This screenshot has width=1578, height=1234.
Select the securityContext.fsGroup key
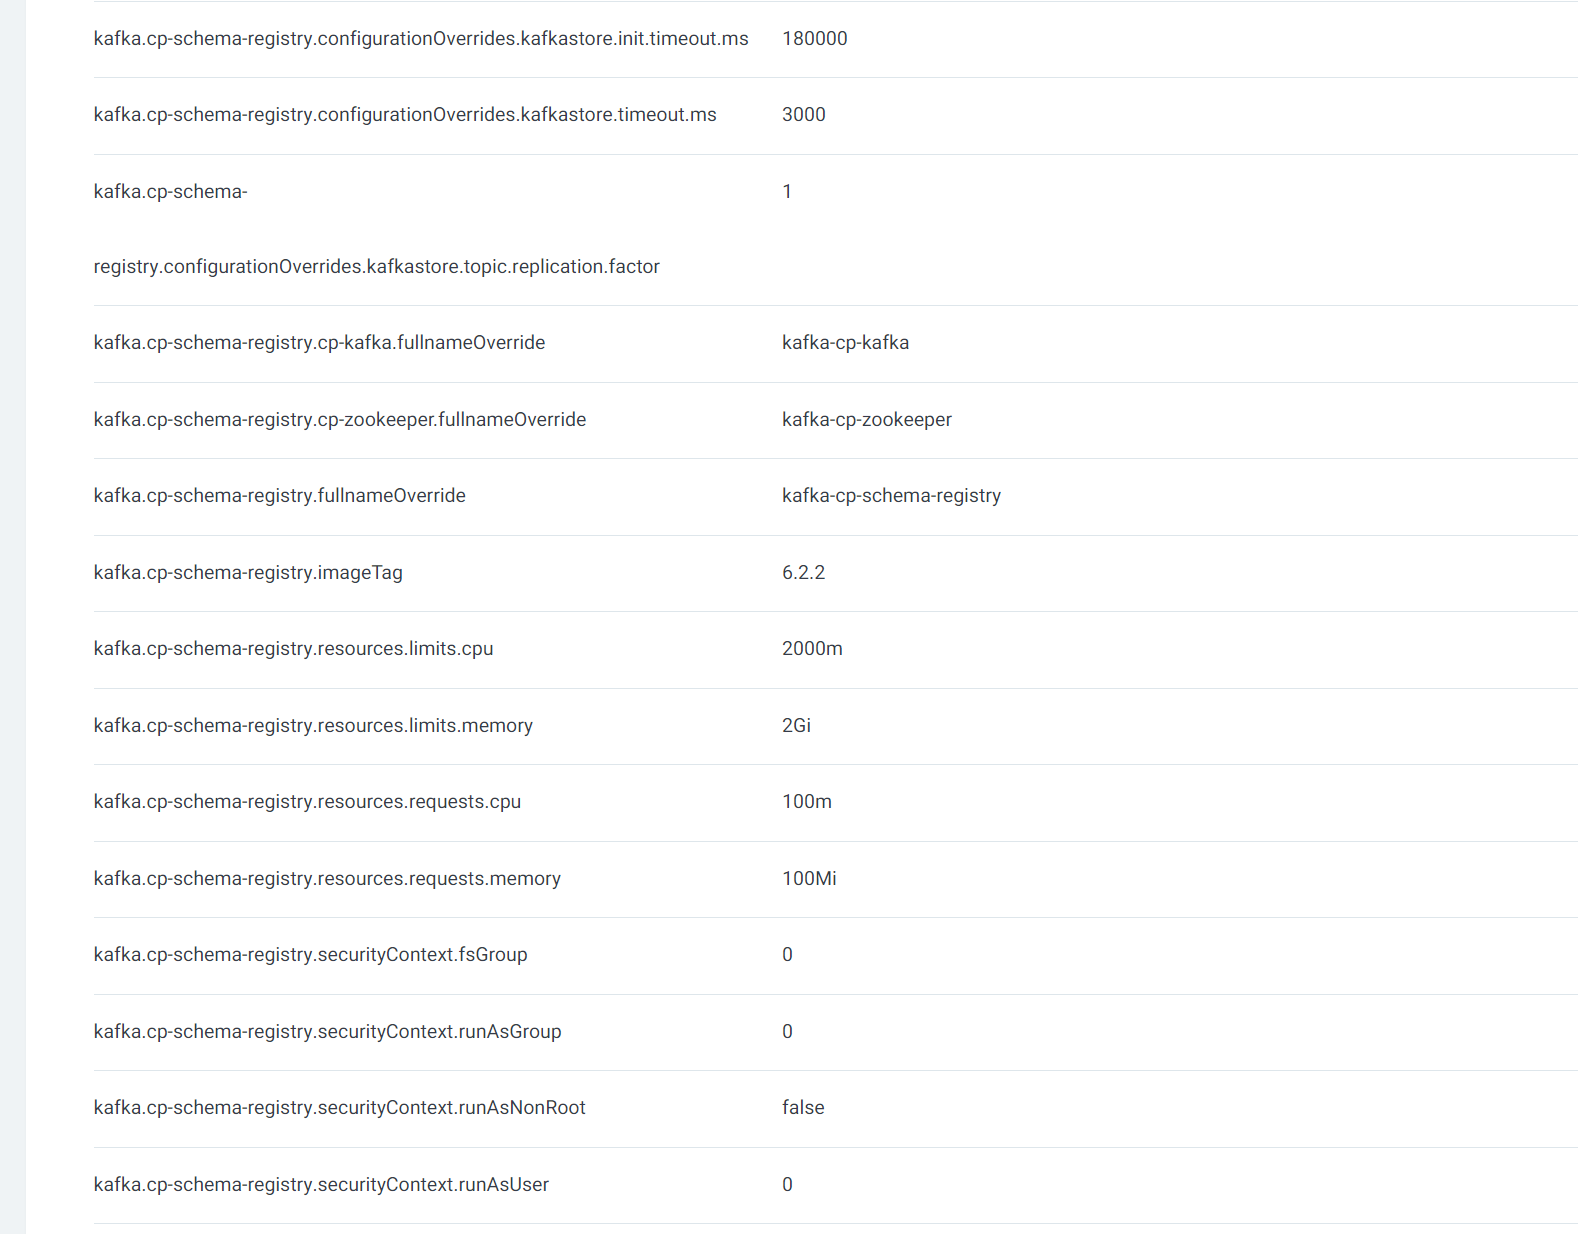[310, 955]
